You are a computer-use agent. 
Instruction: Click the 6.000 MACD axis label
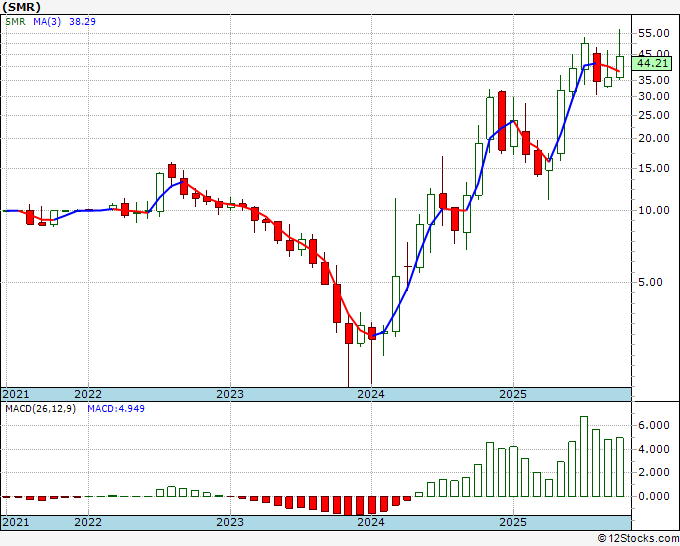pyautogui.click(x=654, y=425)
